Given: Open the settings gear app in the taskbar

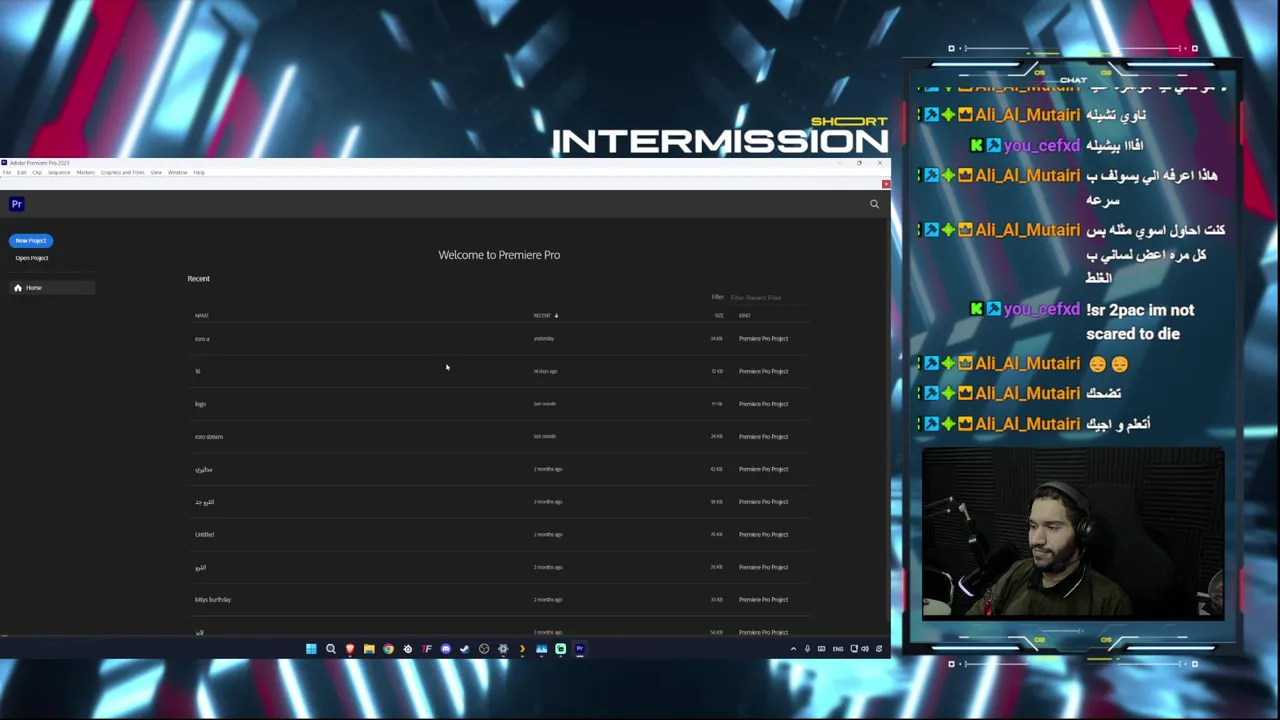Looking at the screenshot, I should [x=503, y=649].
